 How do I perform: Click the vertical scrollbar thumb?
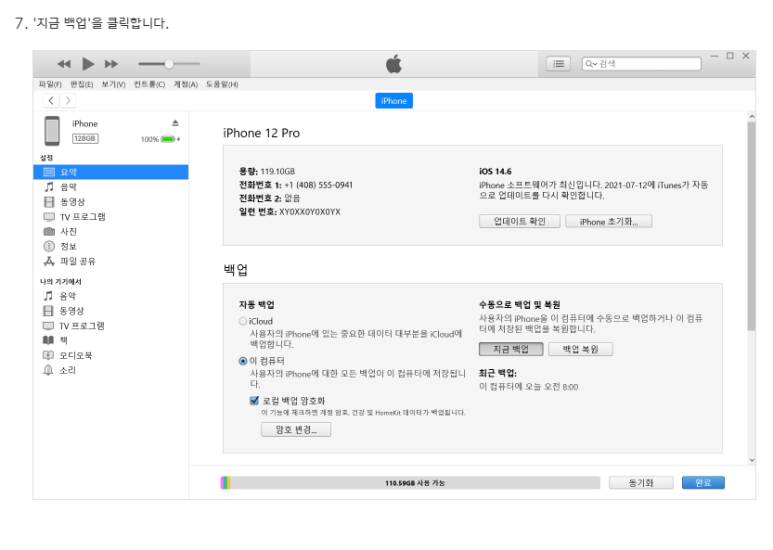coord(751,226)
